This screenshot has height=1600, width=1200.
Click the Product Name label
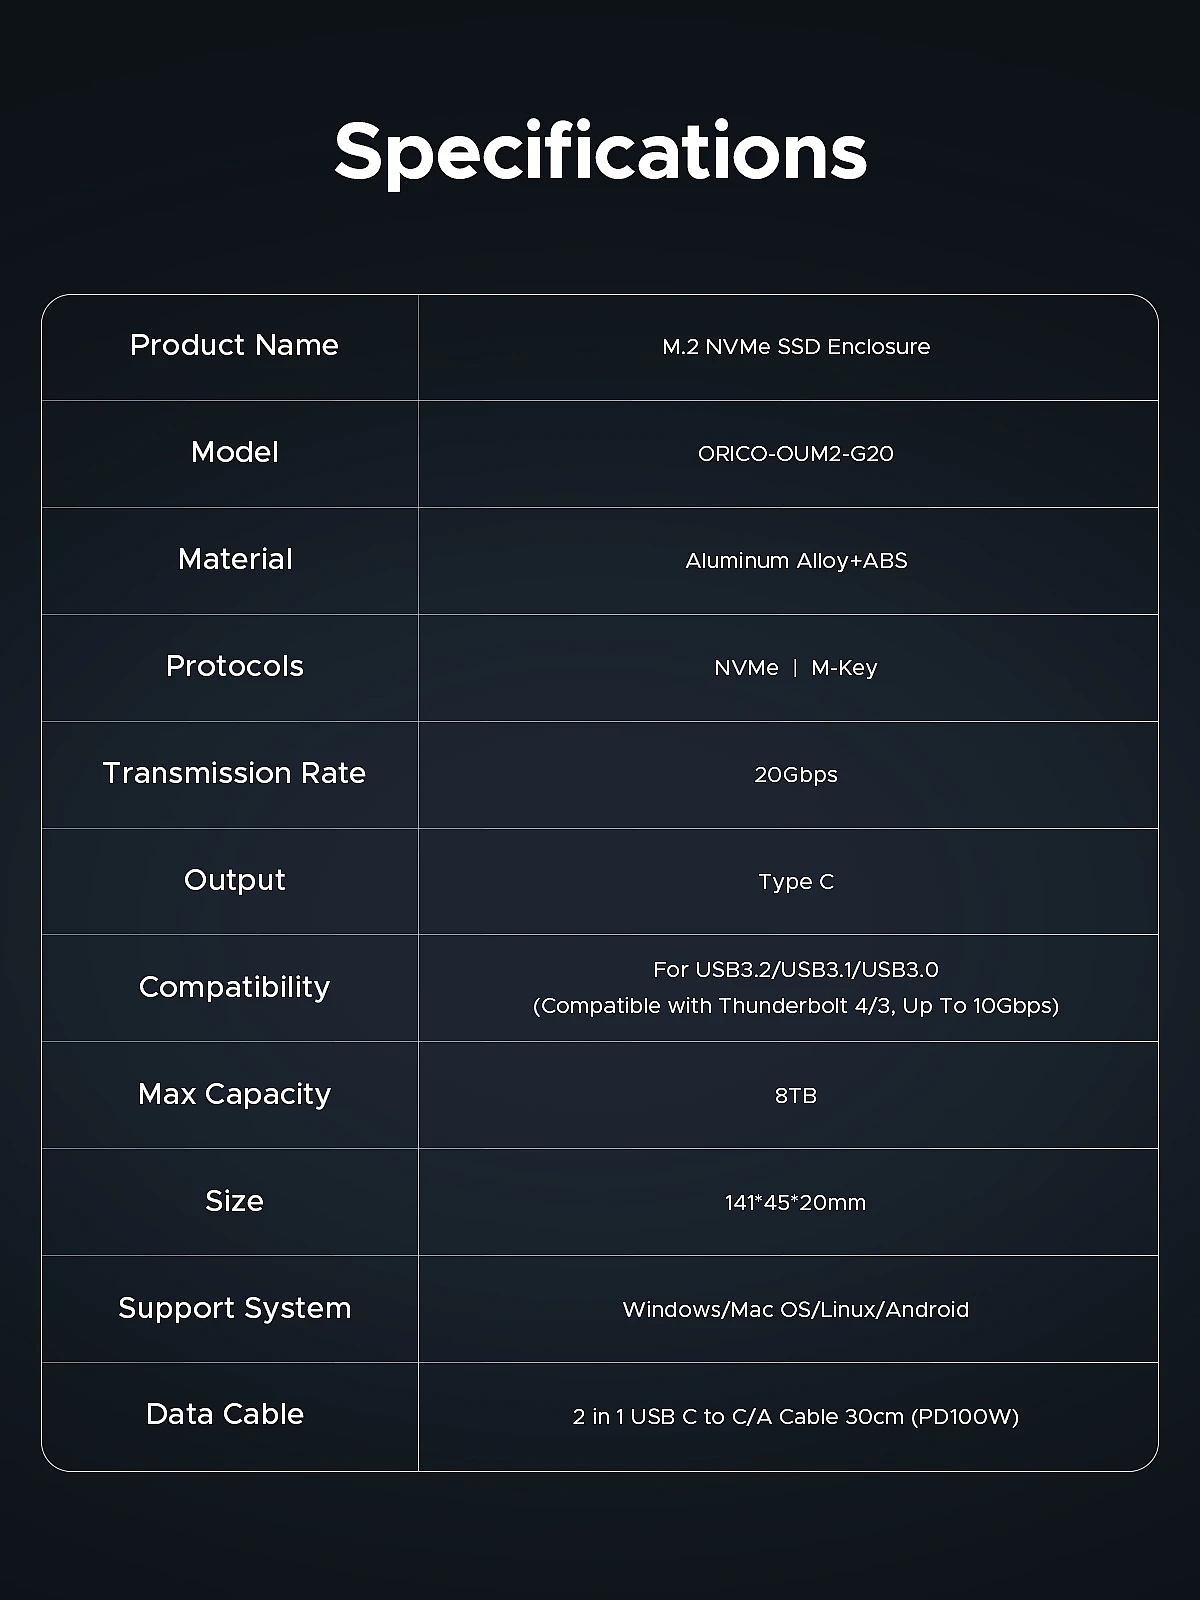[234, 345]
